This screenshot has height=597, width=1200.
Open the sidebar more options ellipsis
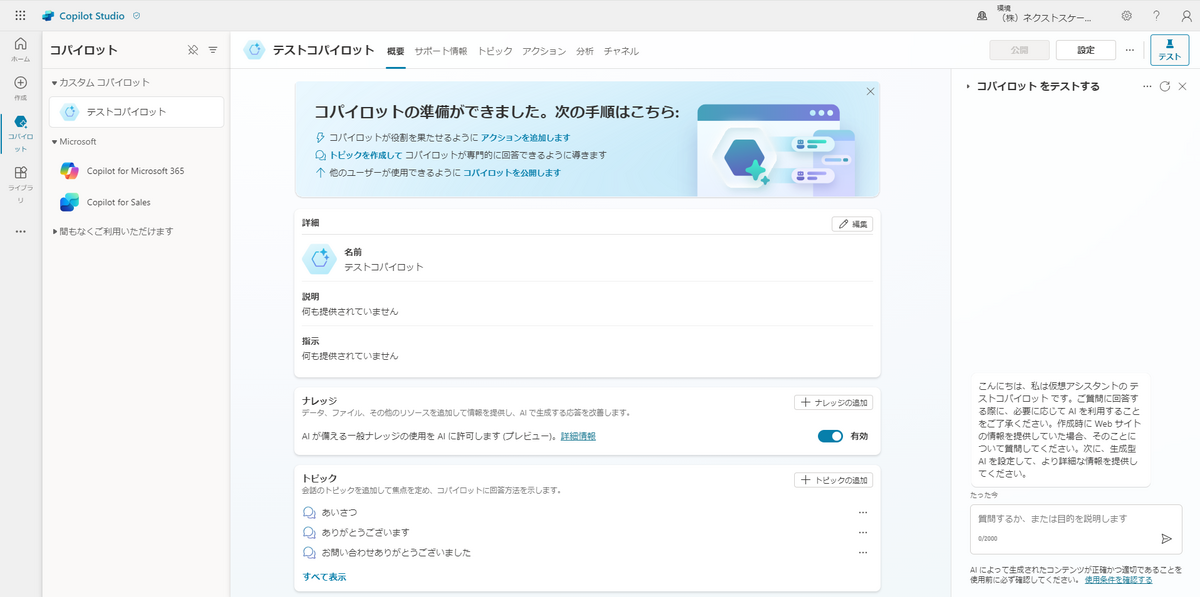coord(20,232)
